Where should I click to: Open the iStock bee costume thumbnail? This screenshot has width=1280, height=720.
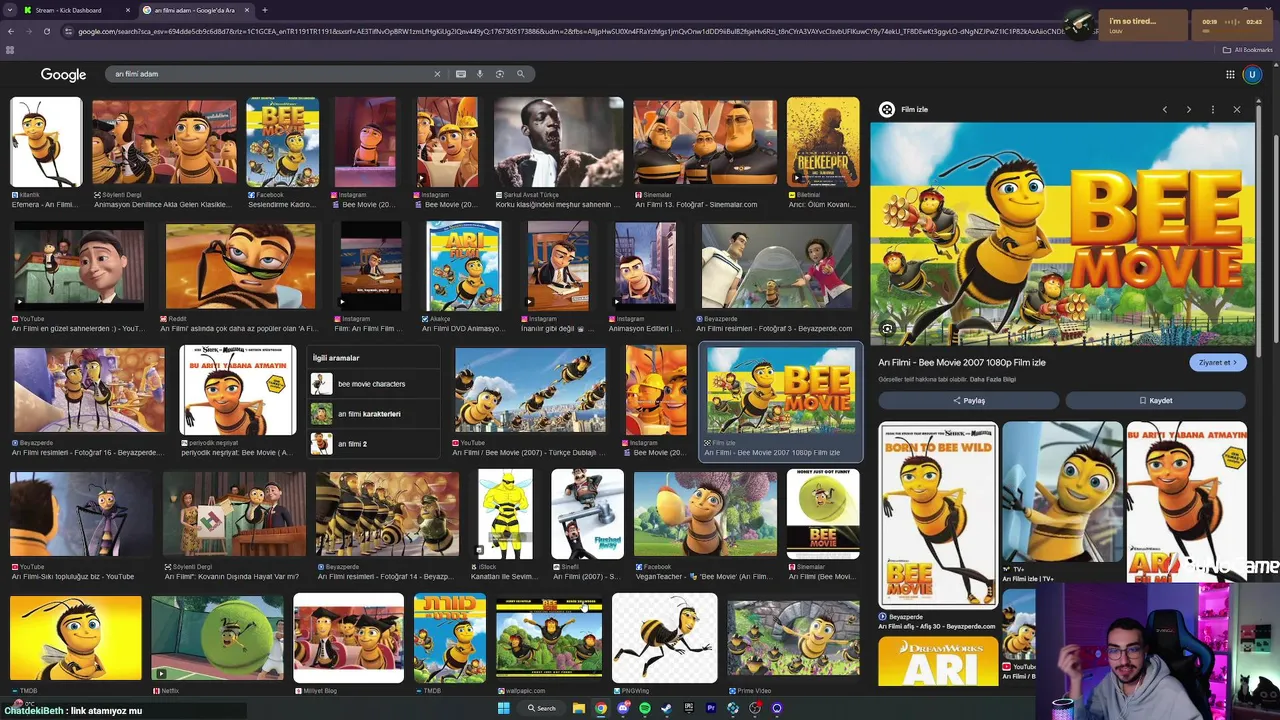click(x=506, y=514)
